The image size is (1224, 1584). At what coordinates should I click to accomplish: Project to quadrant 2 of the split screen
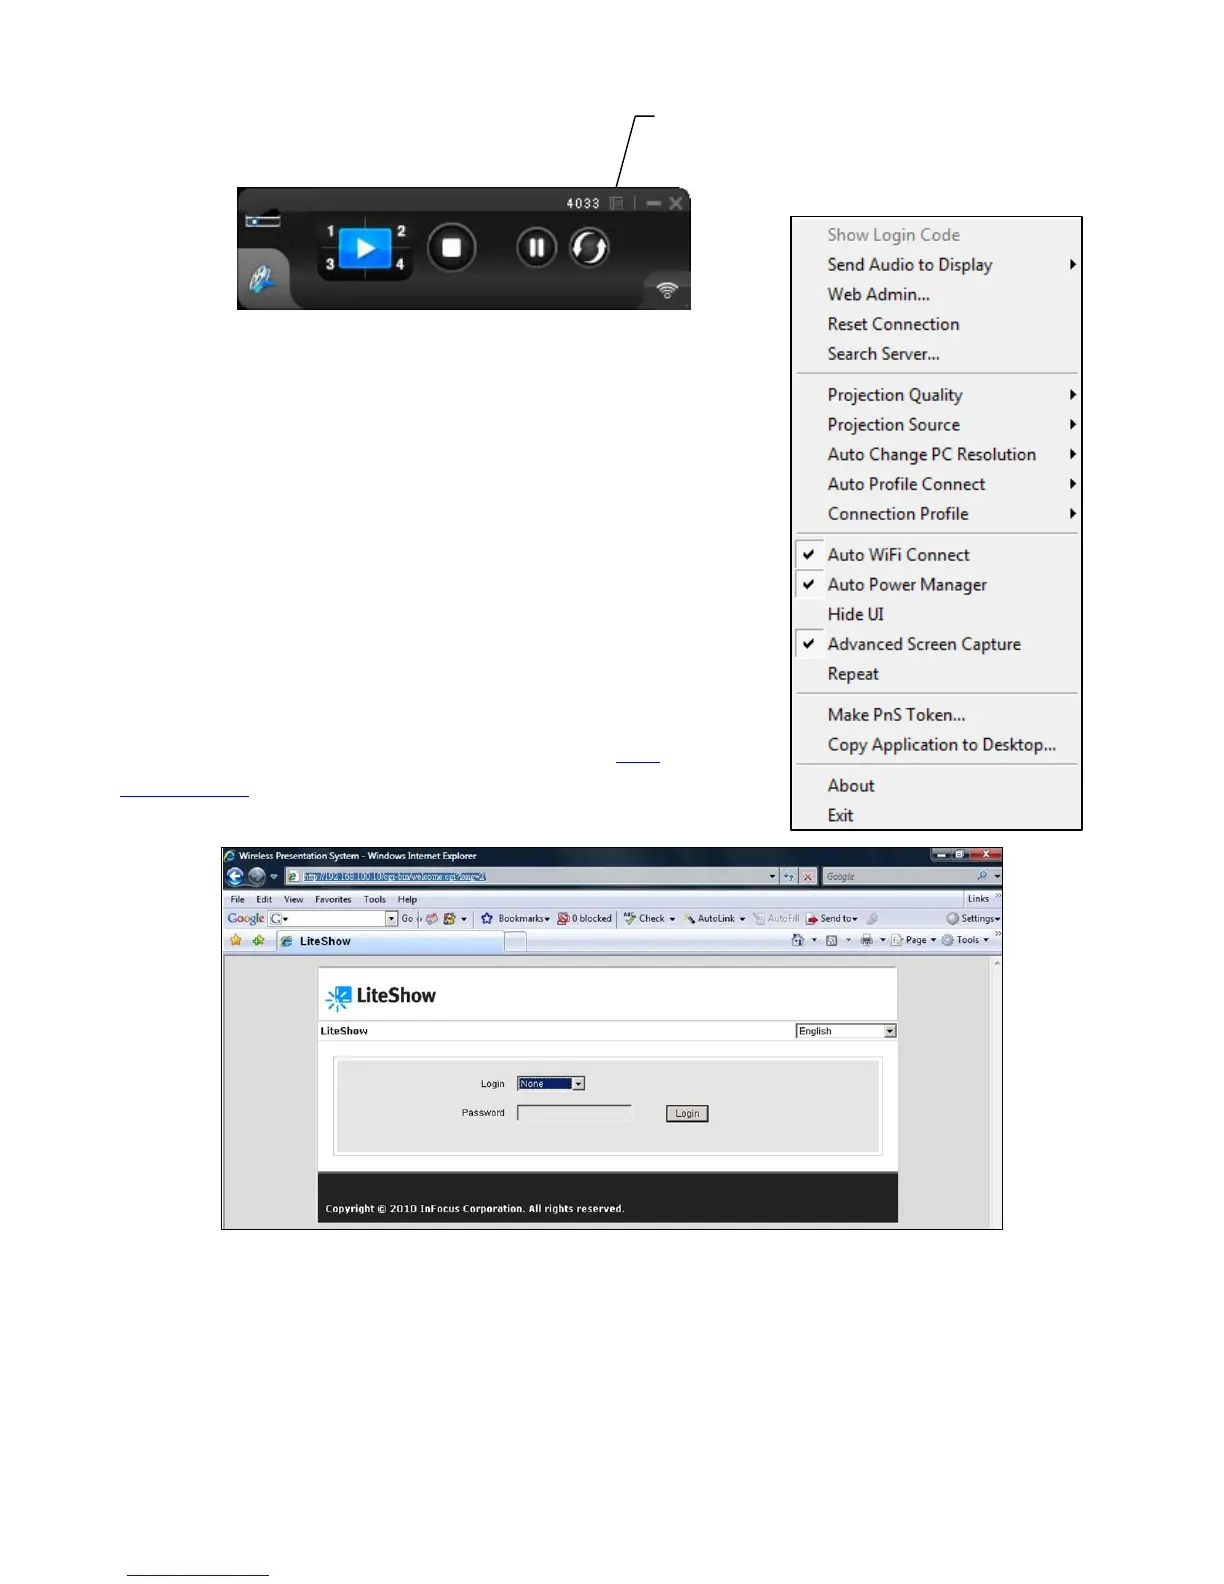pos(401,231)
